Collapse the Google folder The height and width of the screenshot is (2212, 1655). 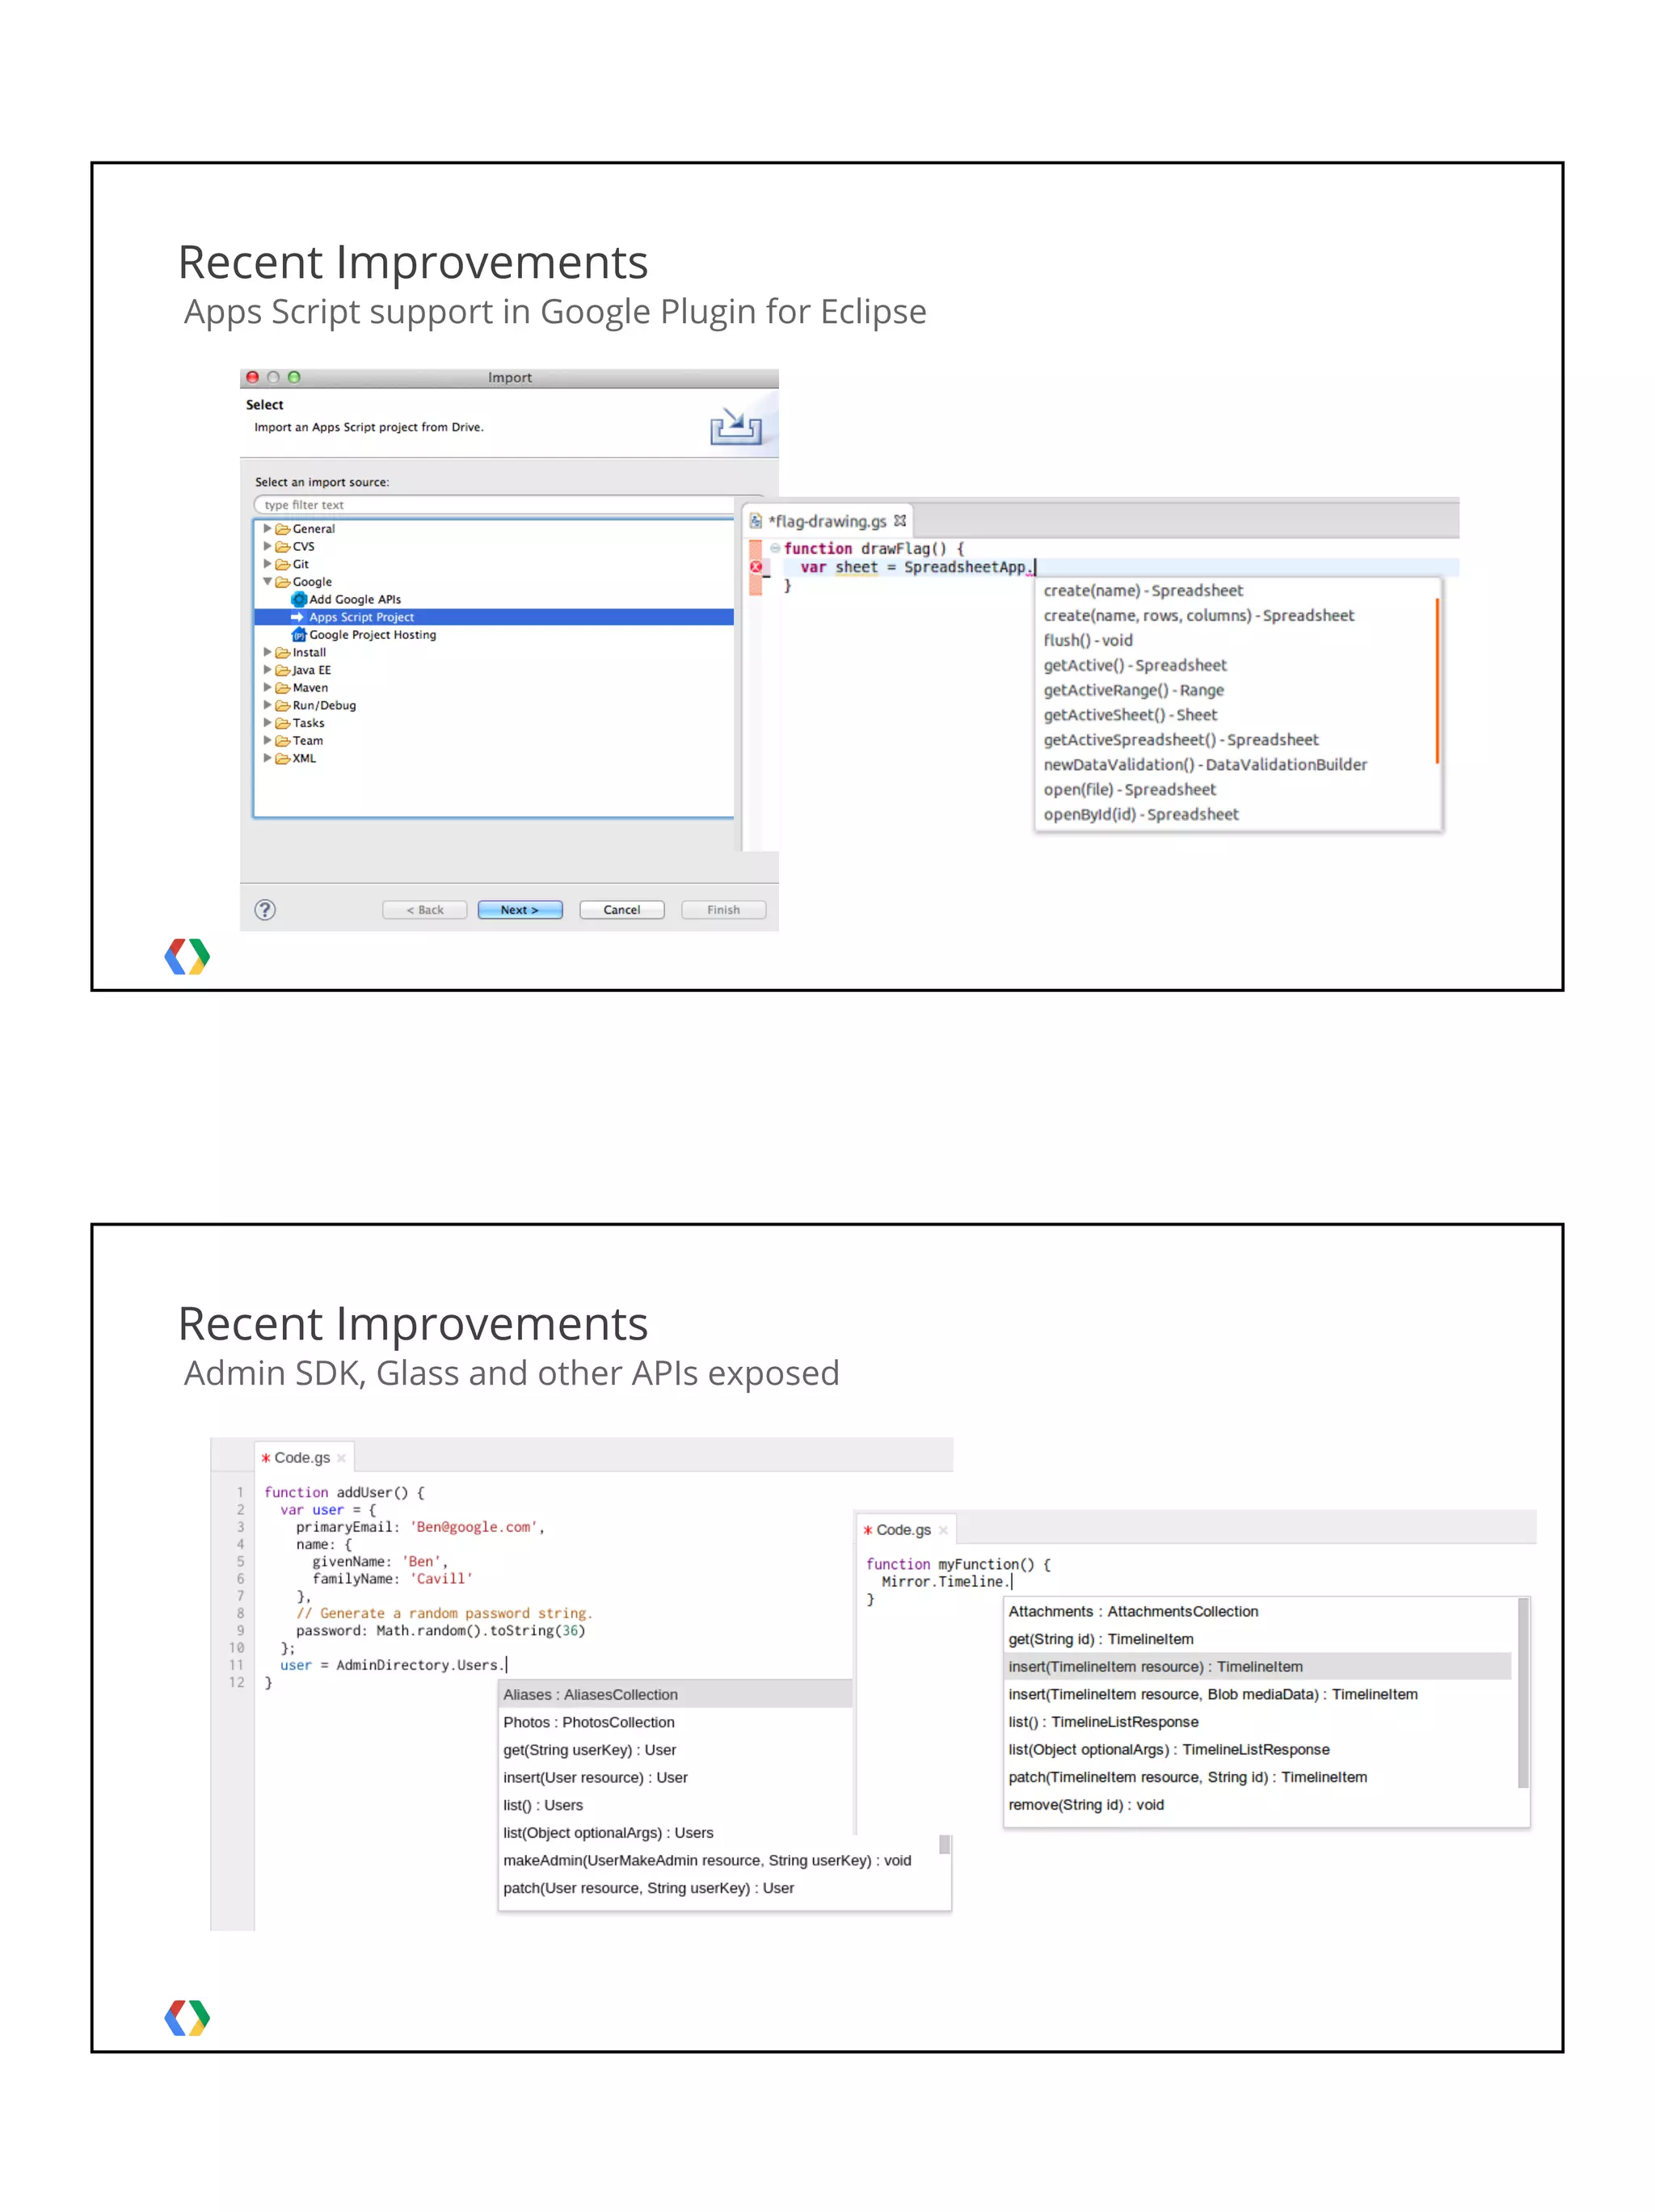pyautogui.click(x=267, y=581)
